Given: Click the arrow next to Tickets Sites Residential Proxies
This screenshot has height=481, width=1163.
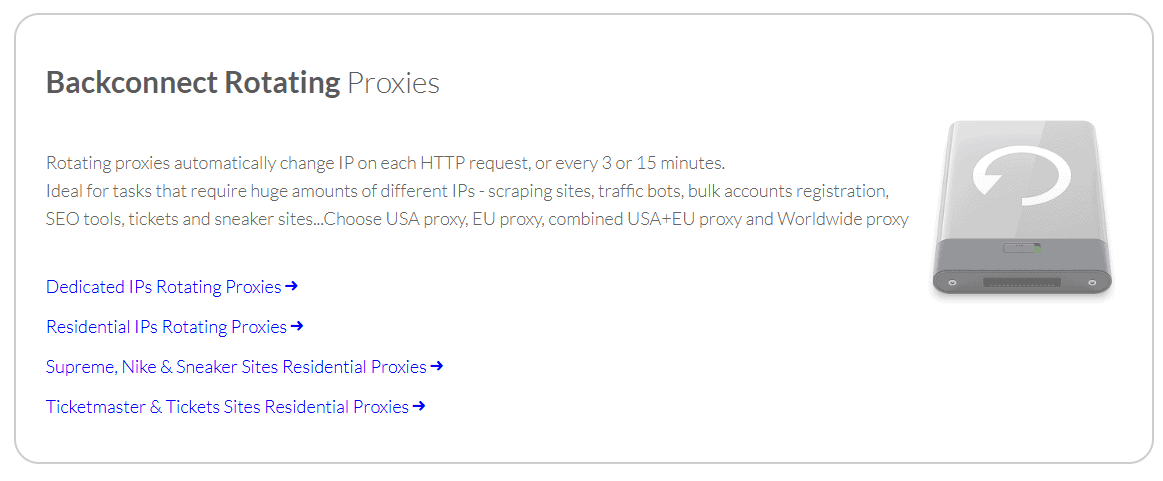Looking at the screenshot, I should pos(419,406).
